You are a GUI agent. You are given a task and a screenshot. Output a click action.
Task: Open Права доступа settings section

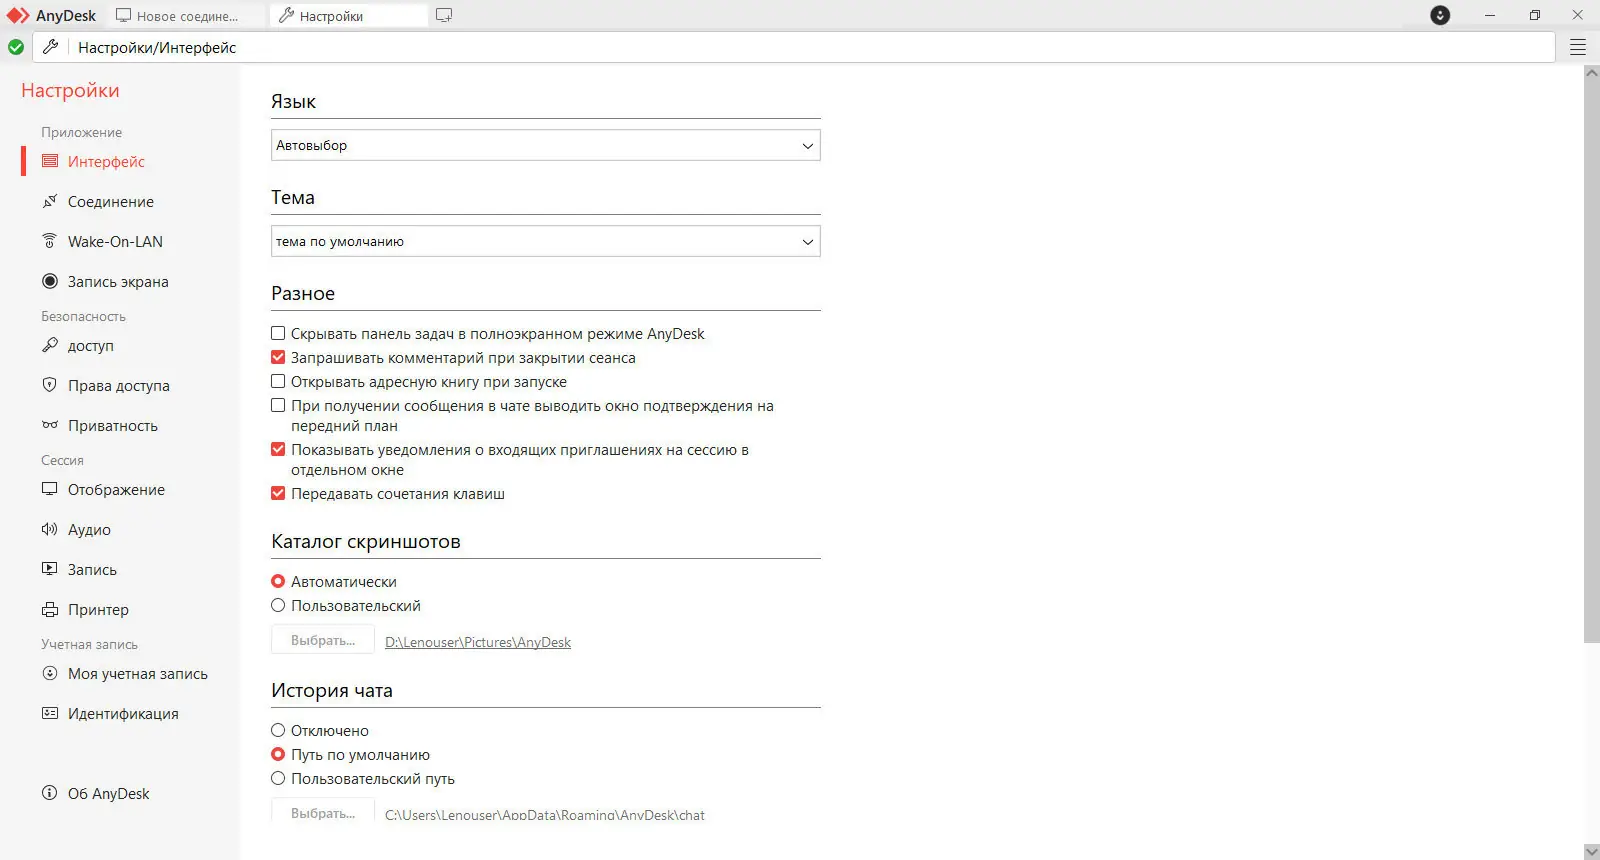click(x=119, y=385)
